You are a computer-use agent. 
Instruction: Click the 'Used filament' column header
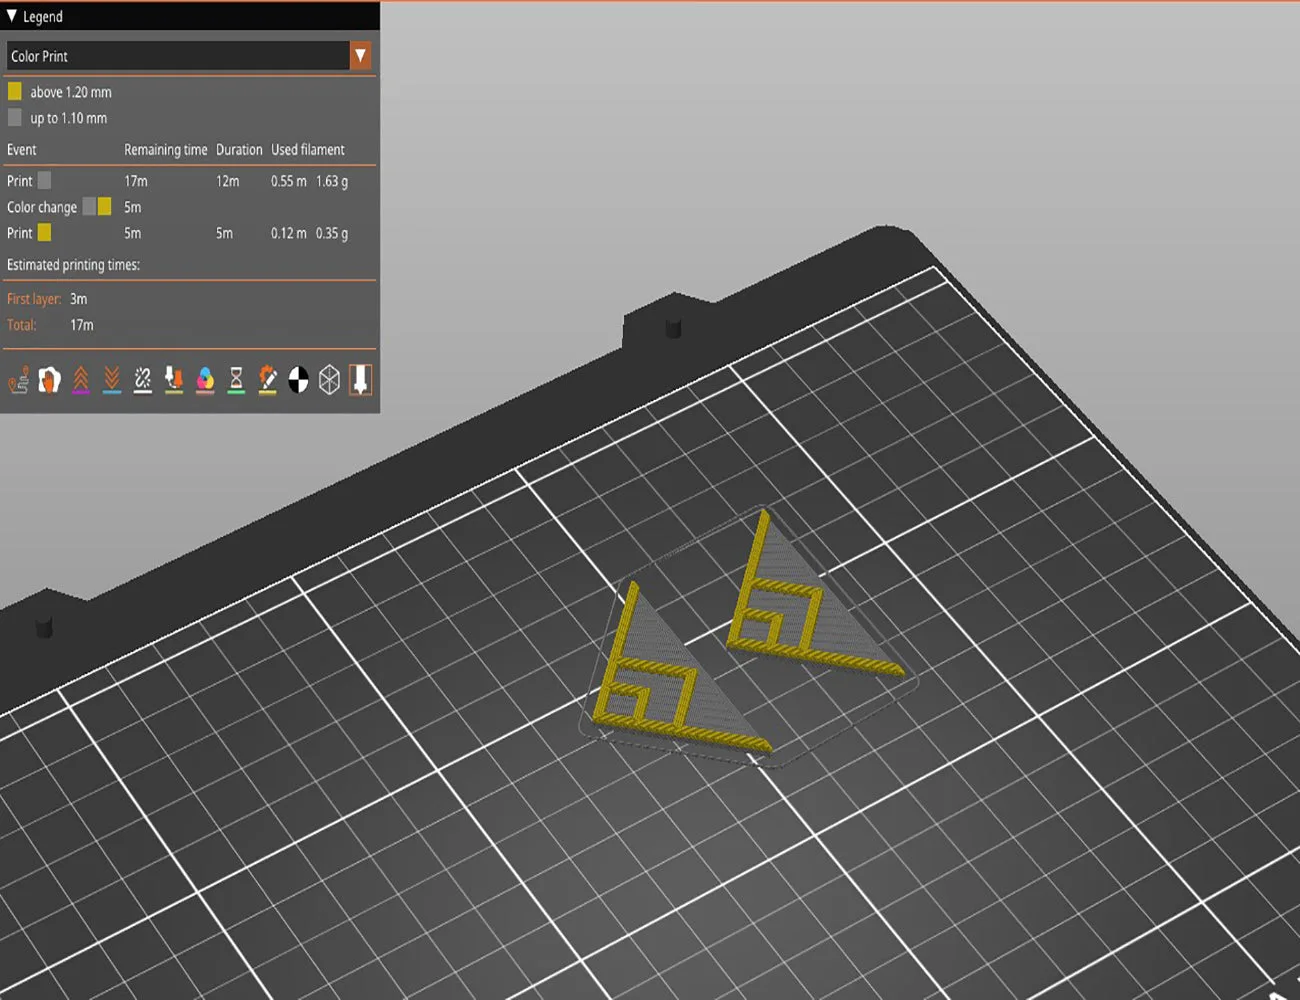[x=308, y=150]
